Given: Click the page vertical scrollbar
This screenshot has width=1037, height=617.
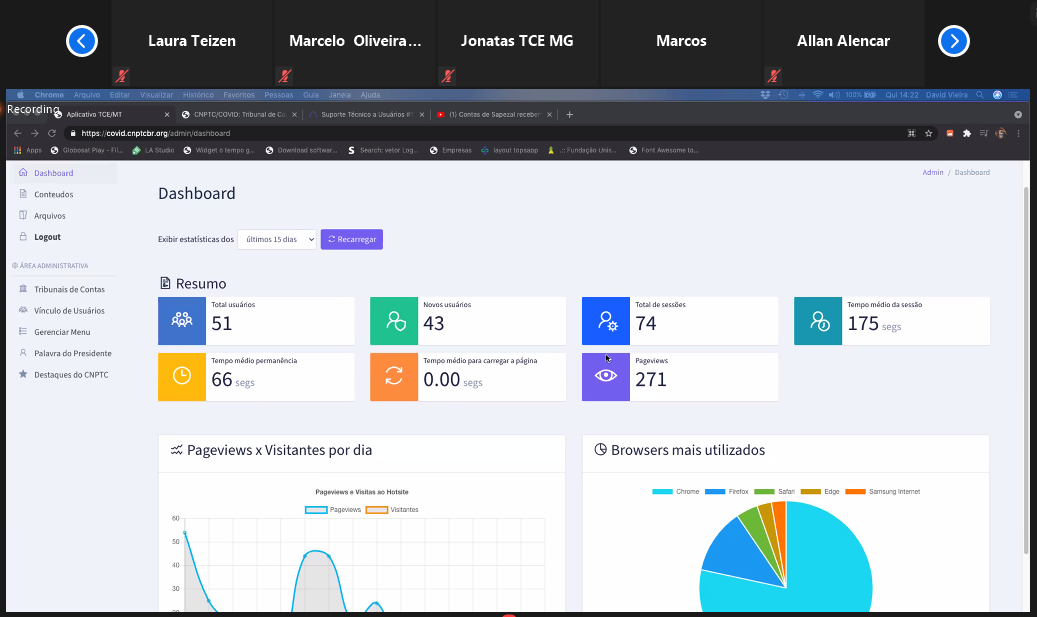Looking at the screenshot, I should pos(1026,370).
